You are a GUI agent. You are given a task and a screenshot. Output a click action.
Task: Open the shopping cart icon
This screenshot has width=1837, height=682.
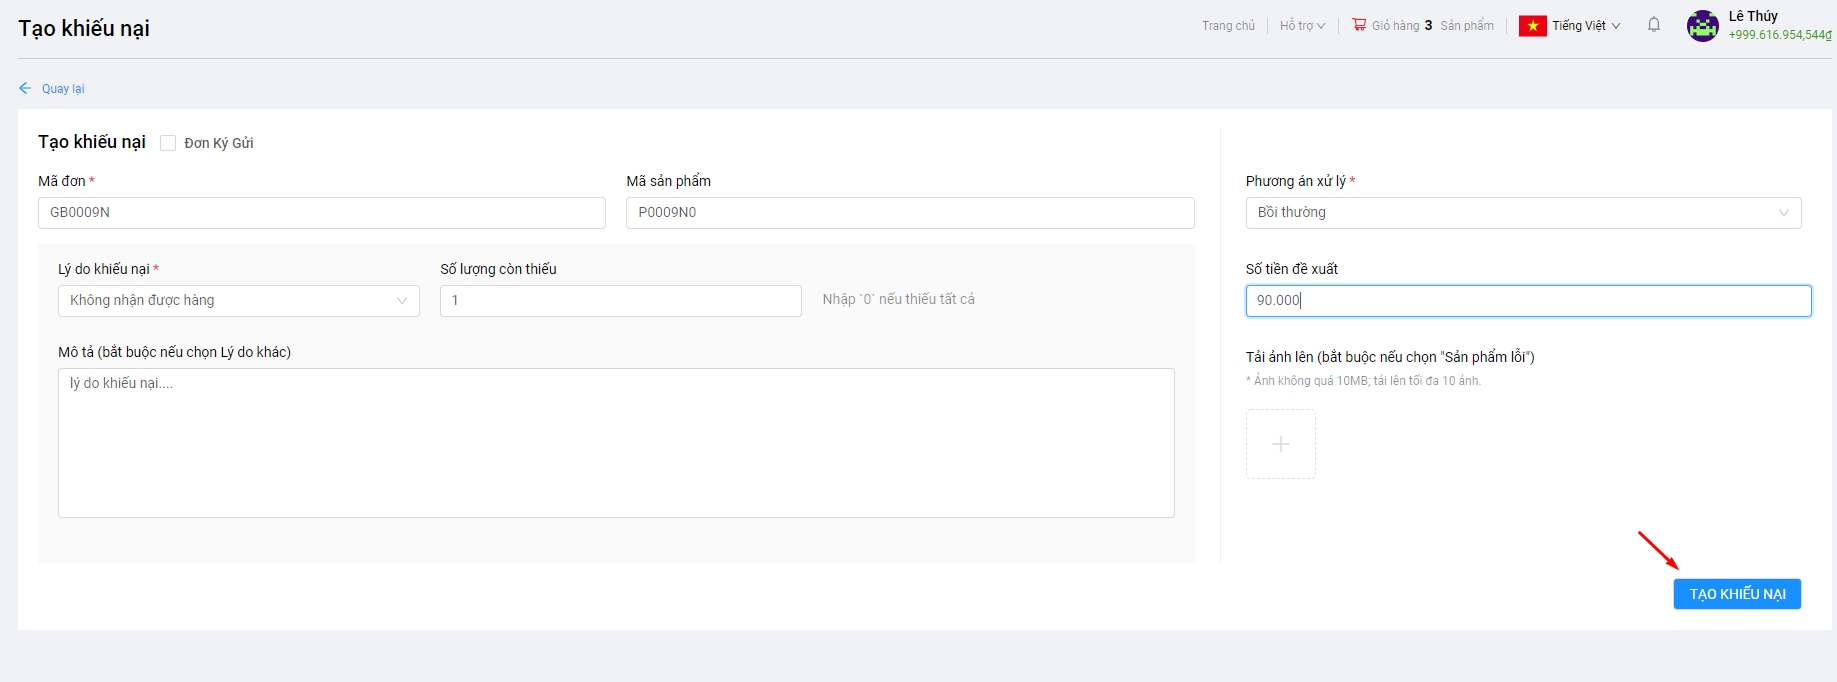[x=1359, y=25]
